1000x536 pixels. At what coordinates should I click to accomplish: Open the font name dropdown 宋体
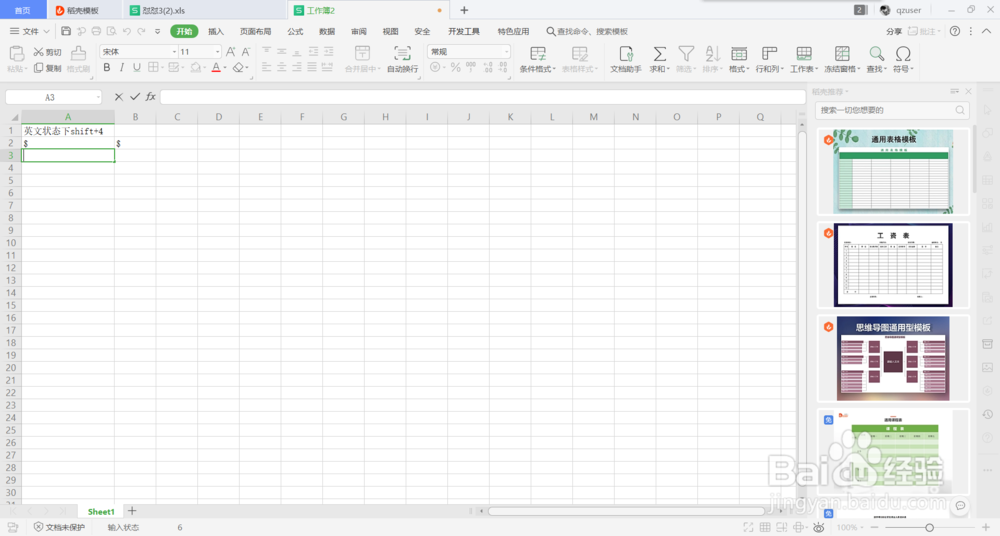coord(174,52)
